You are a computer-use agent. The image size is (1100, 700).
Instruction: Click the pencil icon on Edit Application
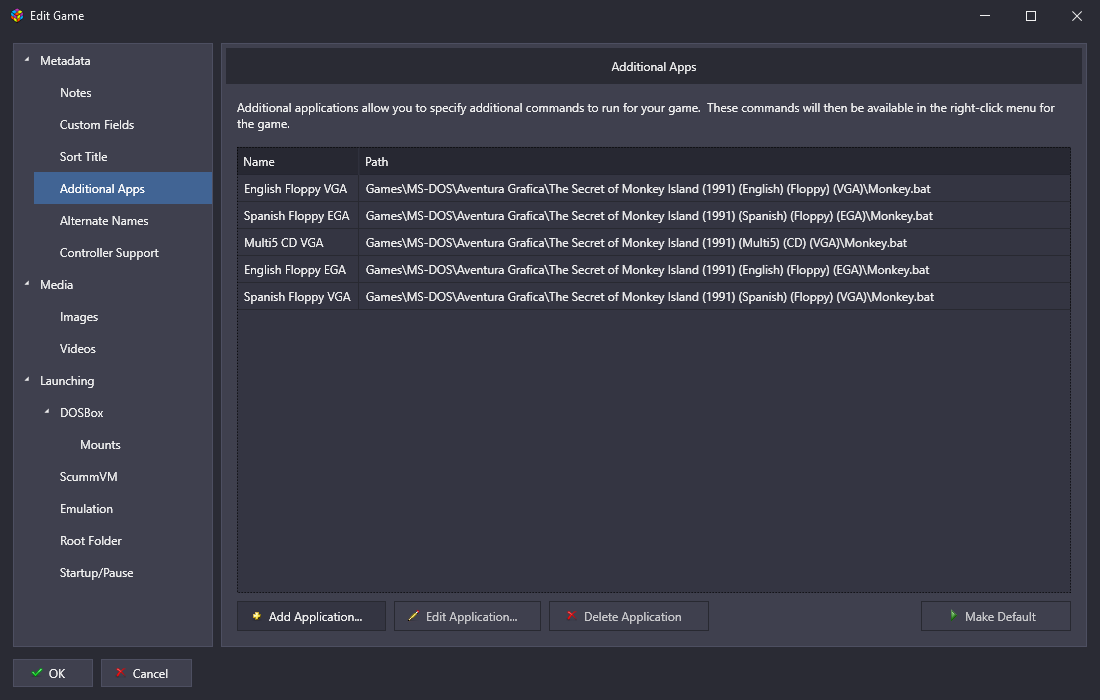(x=413, y=616)
